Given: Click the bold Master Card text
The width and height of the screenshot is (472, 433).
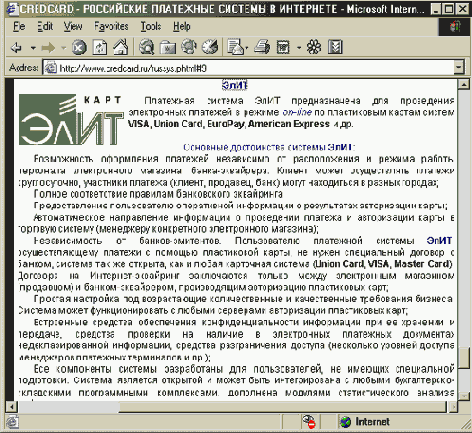Looking at the screenshot, I should [x=423, y=264].
